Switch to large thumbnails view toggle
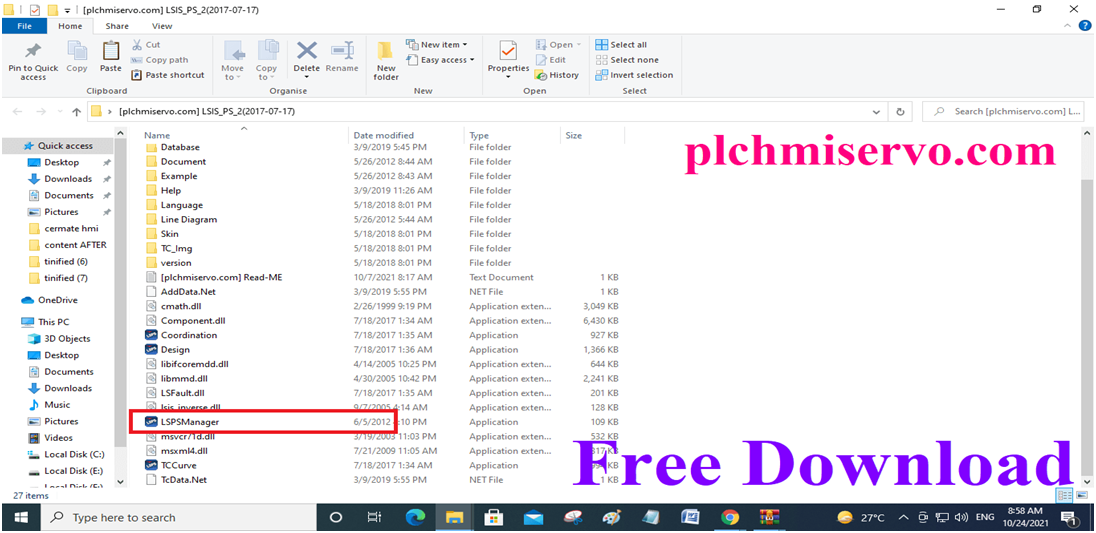 click(1082, 495)
